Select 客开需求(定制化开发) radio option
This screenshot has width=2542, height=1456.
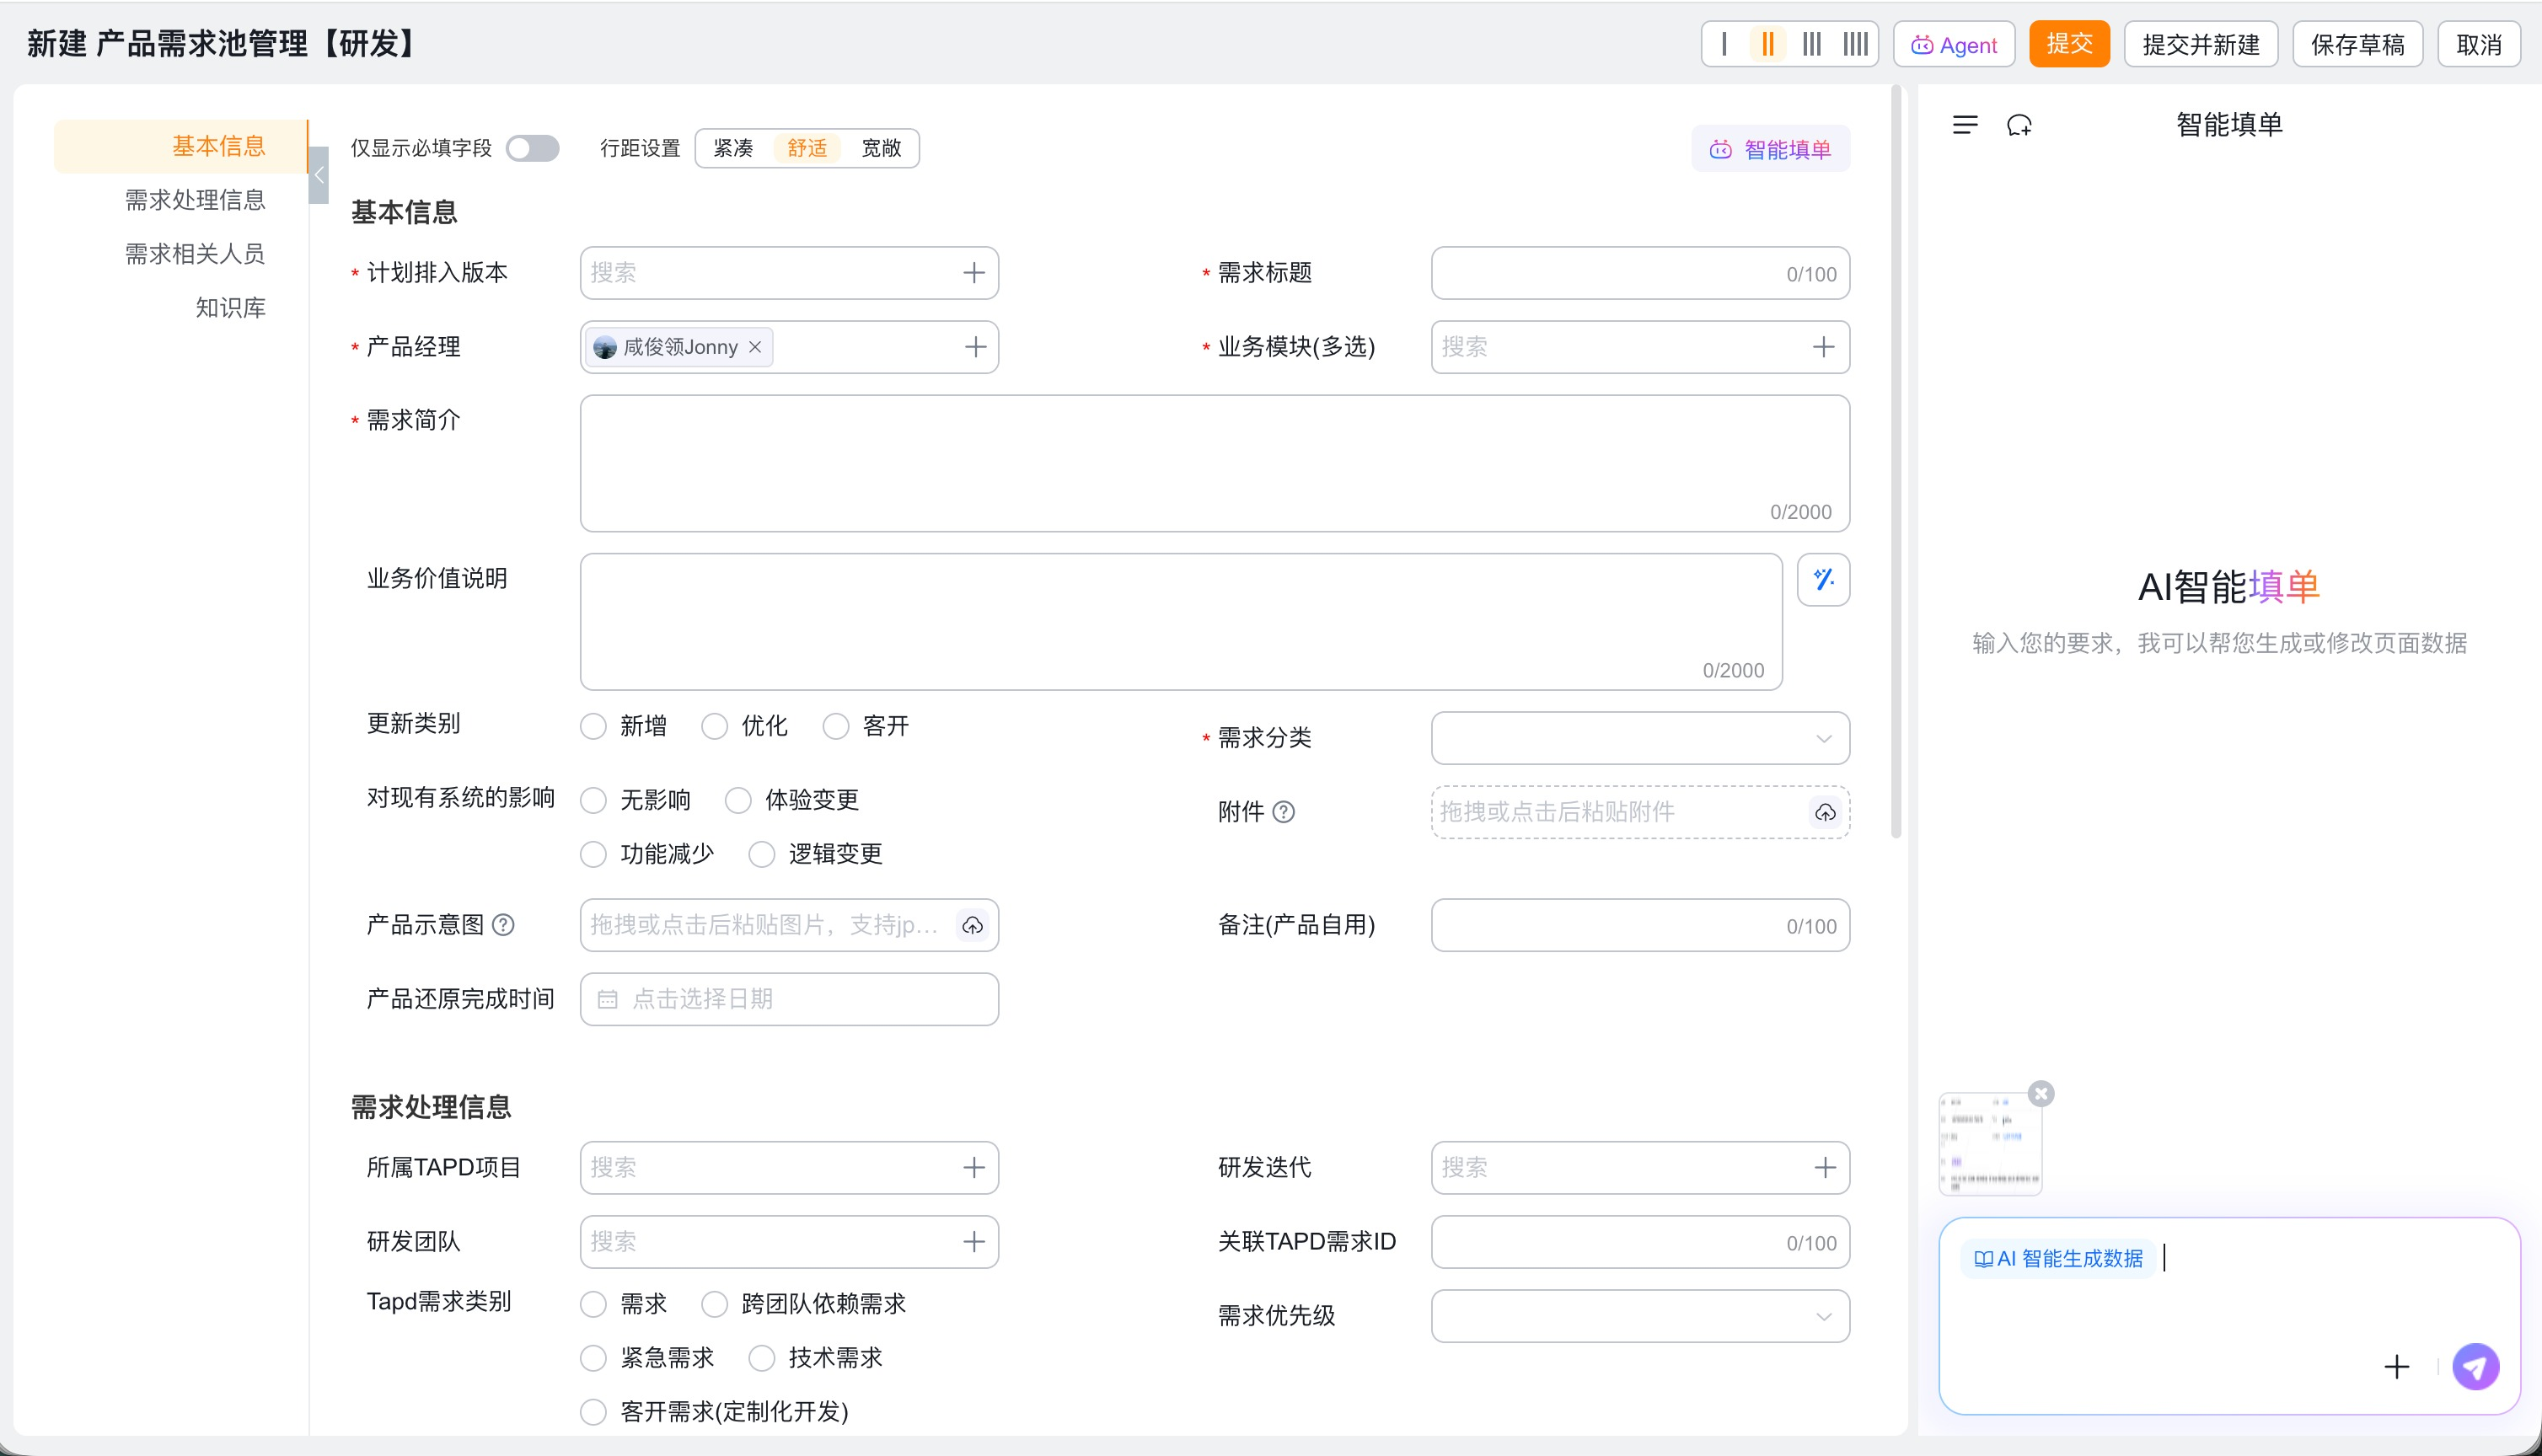pyautogui.click(x=594, y=1412)
